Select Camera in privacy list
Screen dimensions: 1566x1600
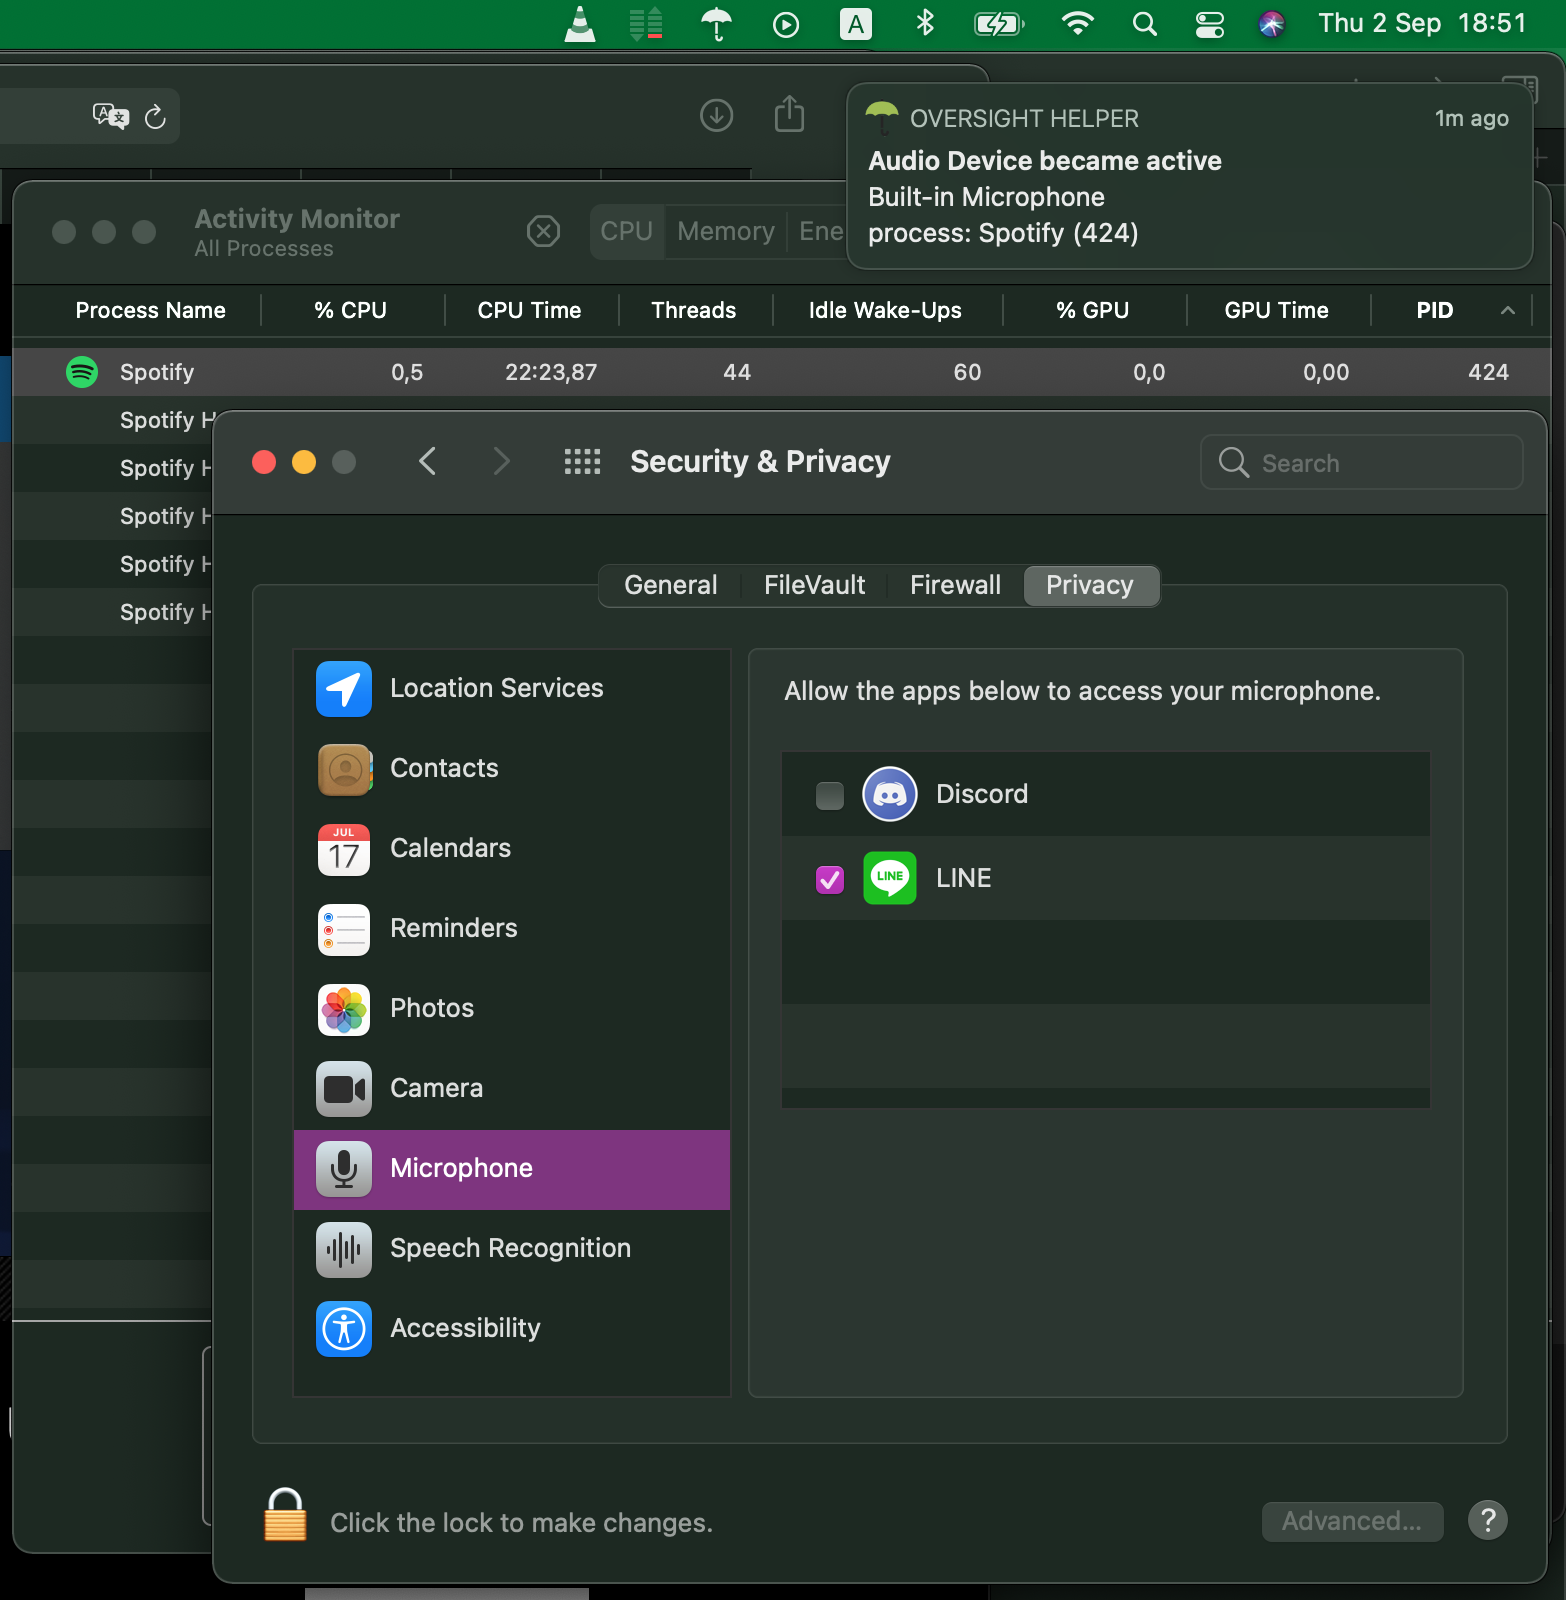point(512,1089)
